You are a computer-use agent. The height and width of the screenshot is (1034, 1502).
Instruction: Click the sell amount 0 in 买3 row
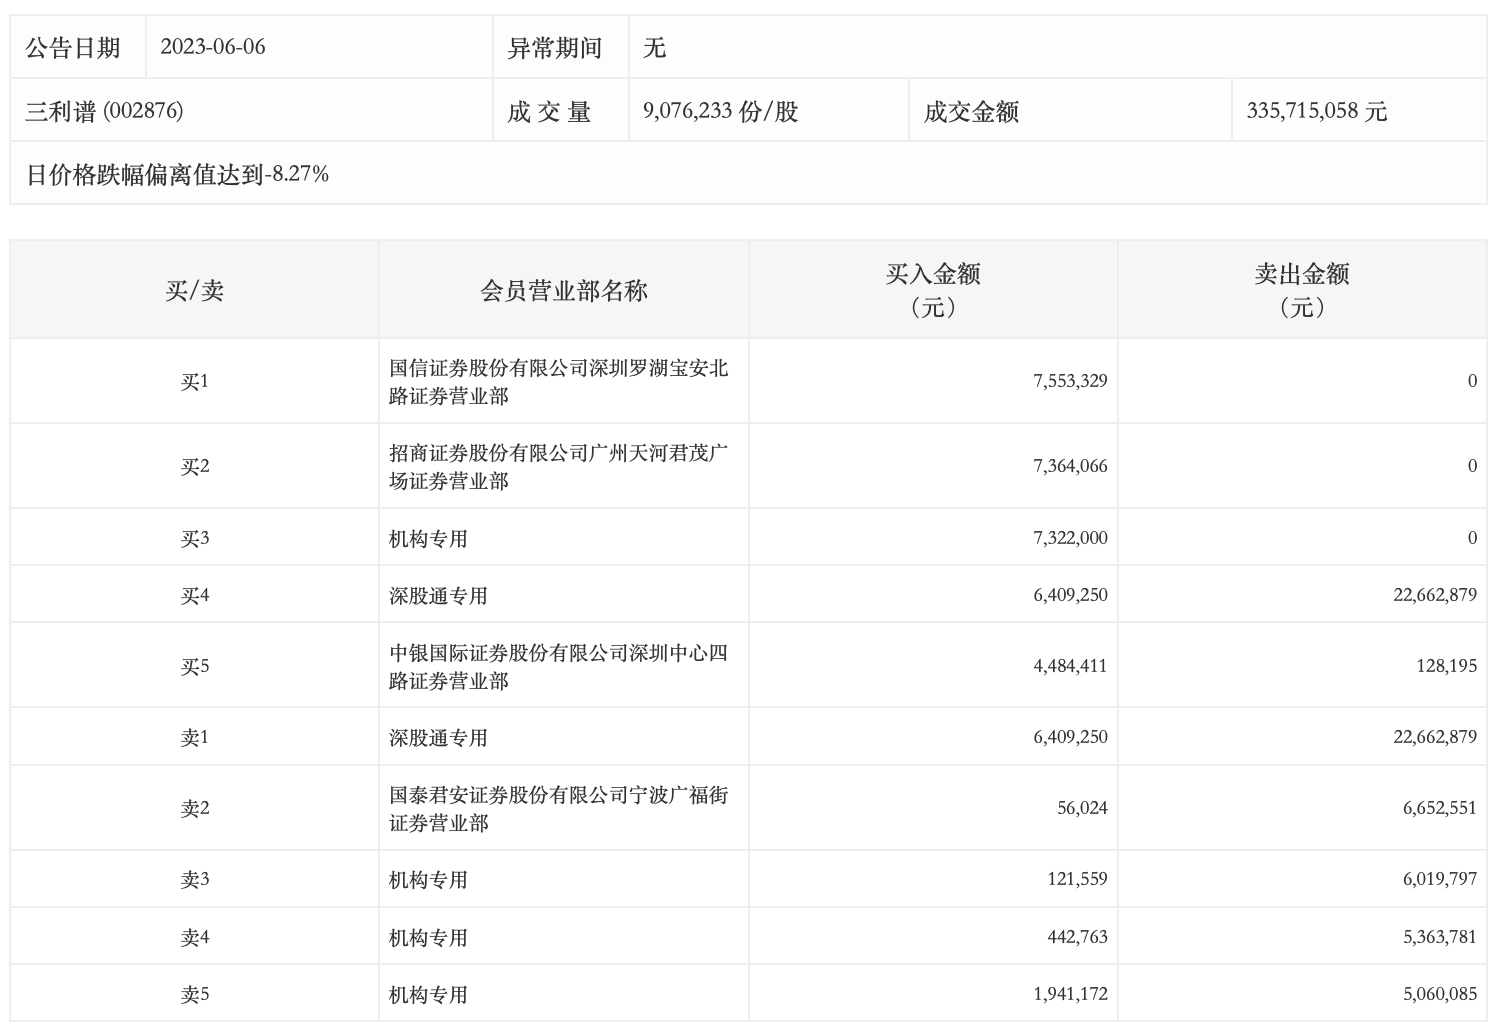point(1472,538)
